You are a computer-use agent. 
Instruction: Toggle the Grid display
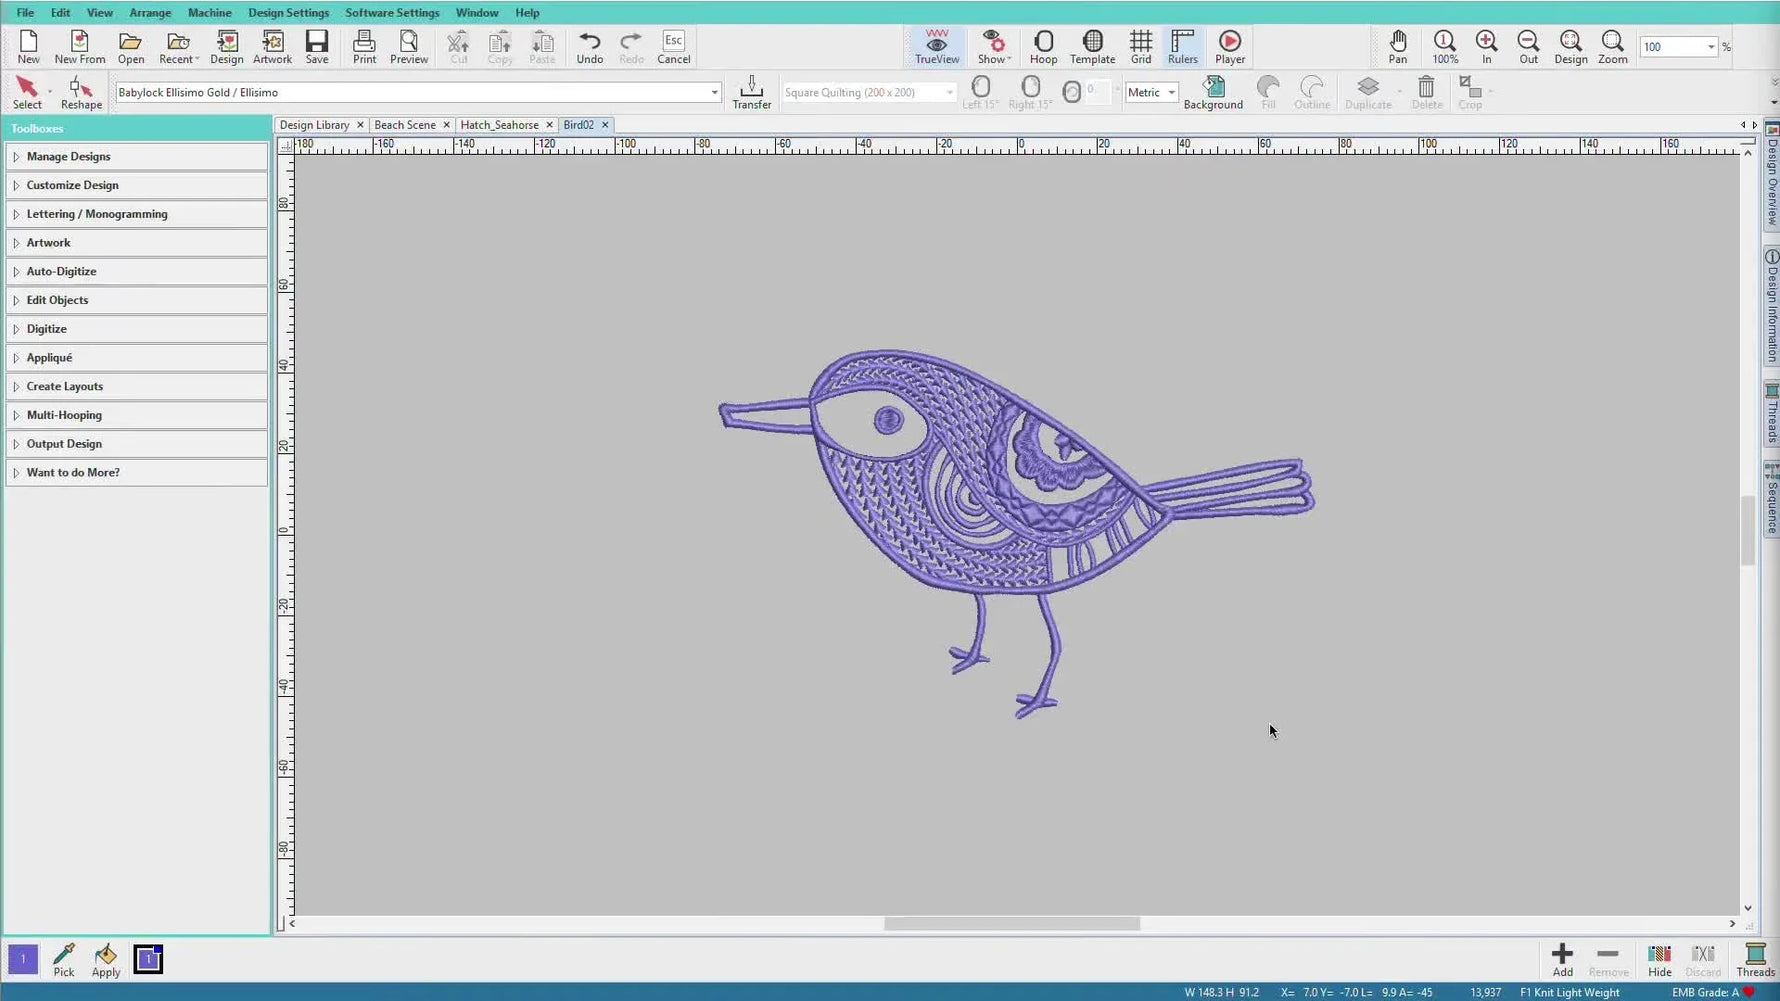1141,47
